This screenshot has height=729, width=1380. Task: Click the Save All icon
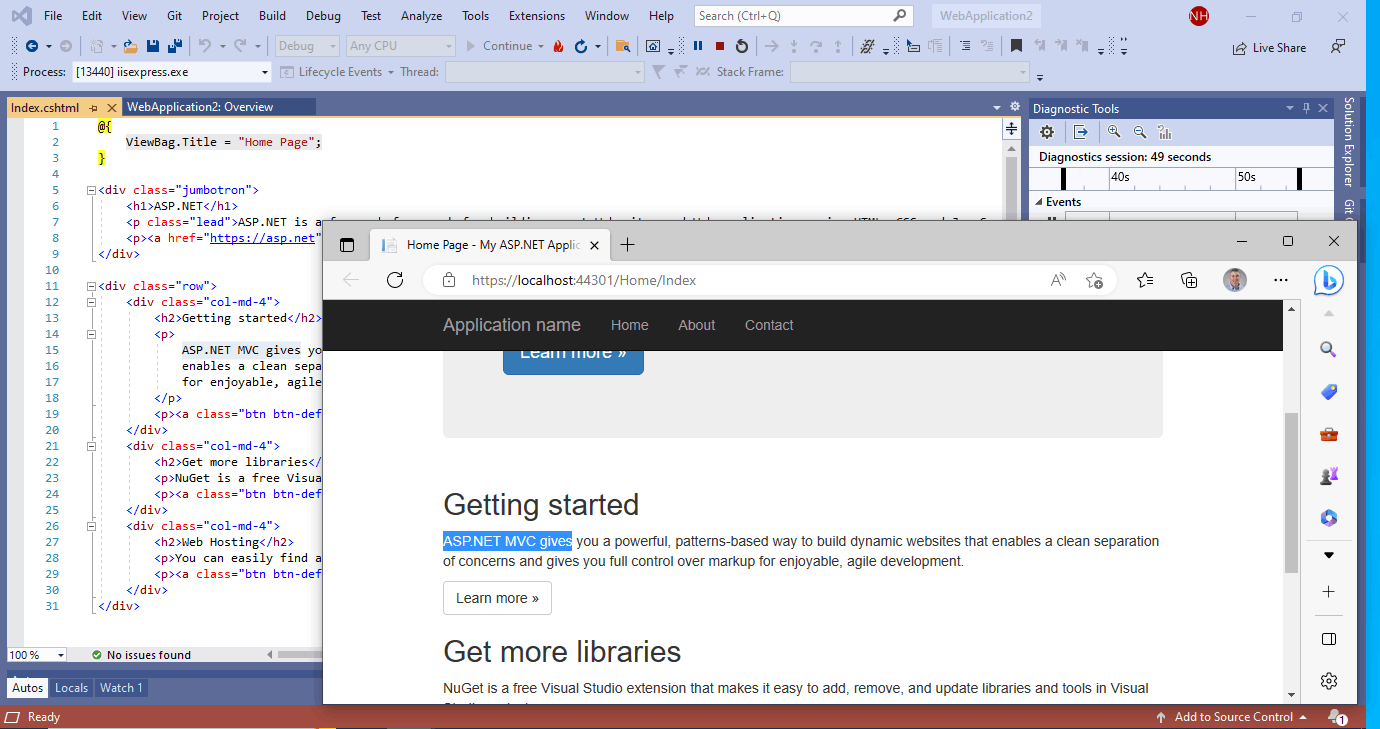tap(174, 46)
